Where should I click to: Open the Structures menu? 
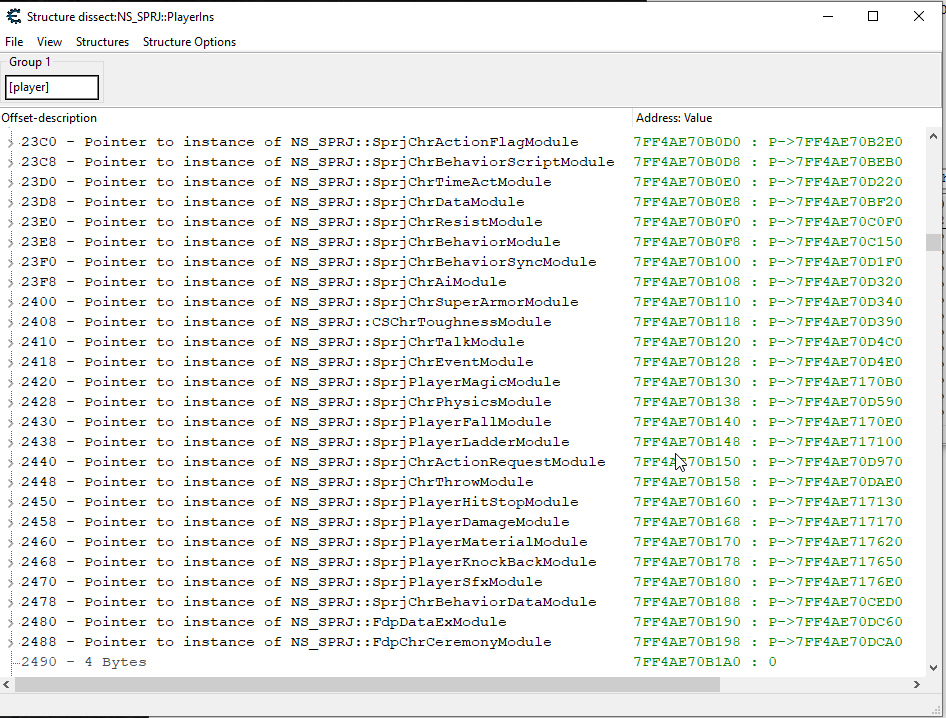[x=102, y=42]
